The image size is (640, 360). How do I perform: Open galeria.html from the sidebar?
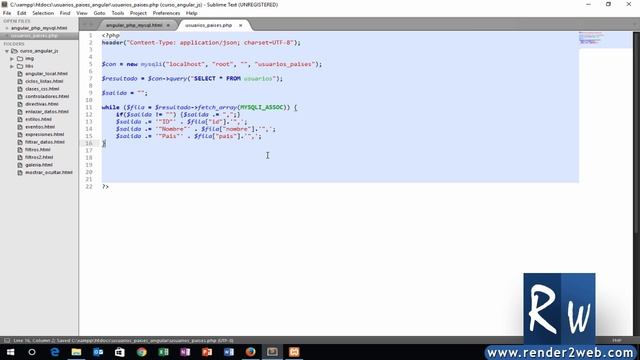39,165
